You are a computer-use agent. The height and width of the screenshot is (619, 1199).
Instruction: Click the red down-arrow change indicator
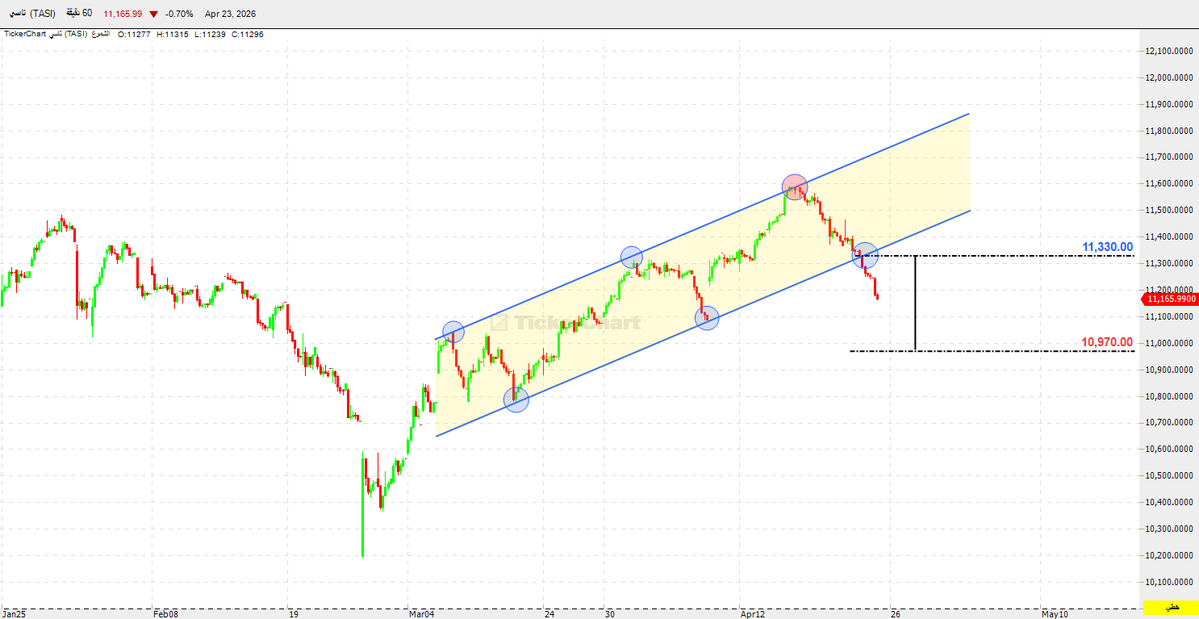pyautogui.click(x=154, y=15)
